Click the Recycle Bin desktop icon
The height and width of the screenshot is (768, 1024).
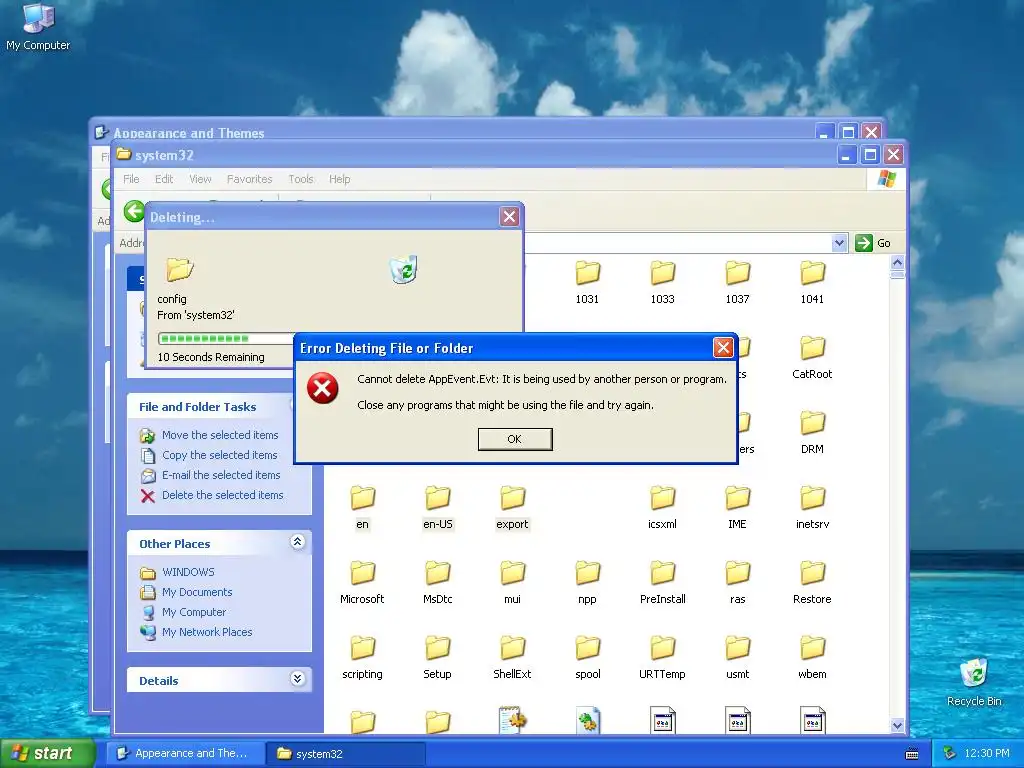(974, 682)
